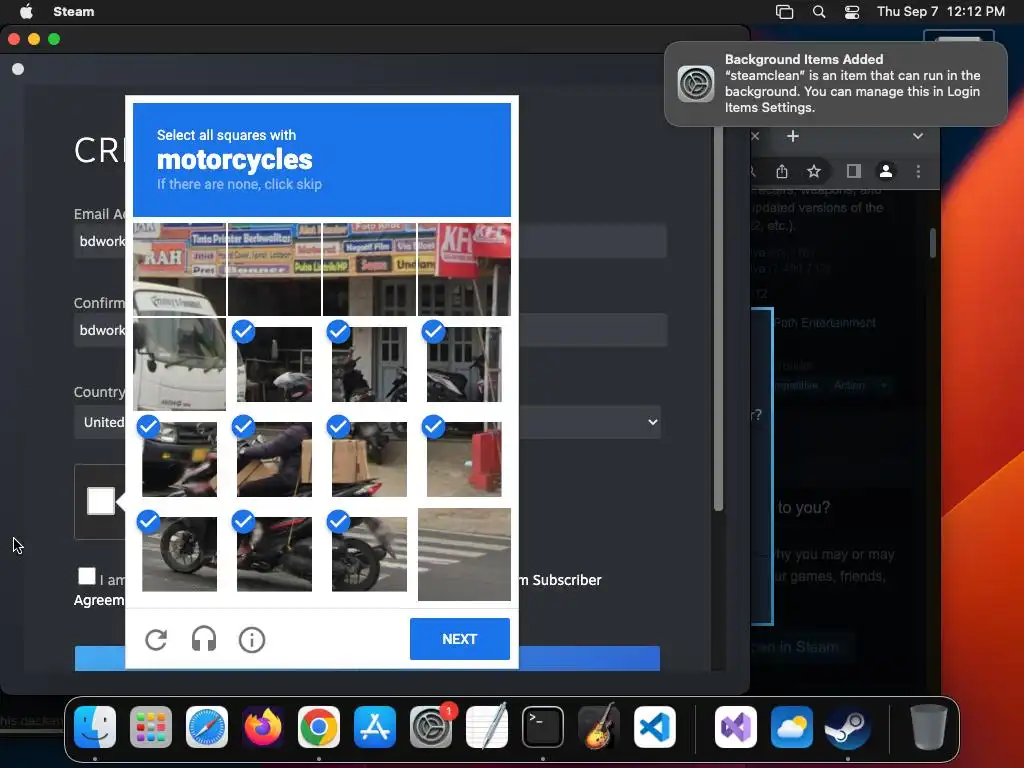The width and height of the screenshot is (1024, 768).
Task: Deselect the tile with the red barrier
Action: [464, 459]
